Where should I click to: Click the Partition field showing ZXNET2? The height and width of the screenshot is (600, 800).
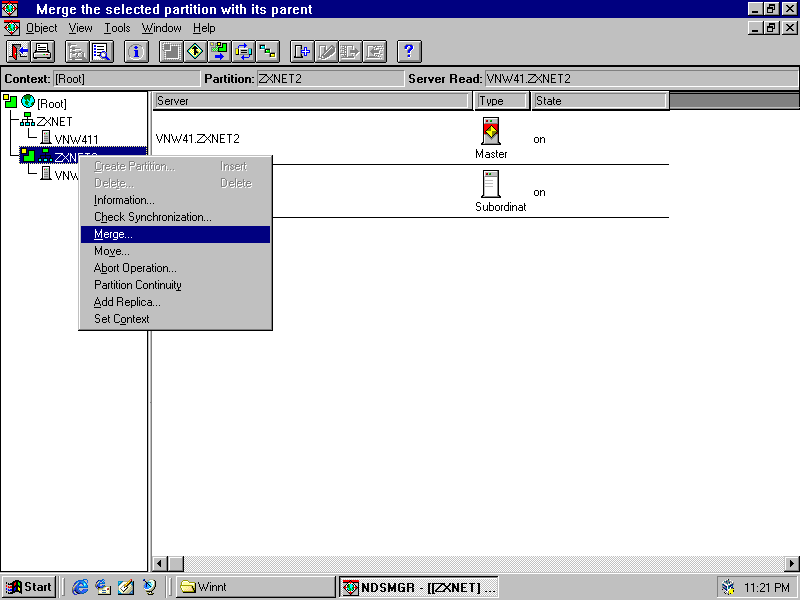pos(330,79)
